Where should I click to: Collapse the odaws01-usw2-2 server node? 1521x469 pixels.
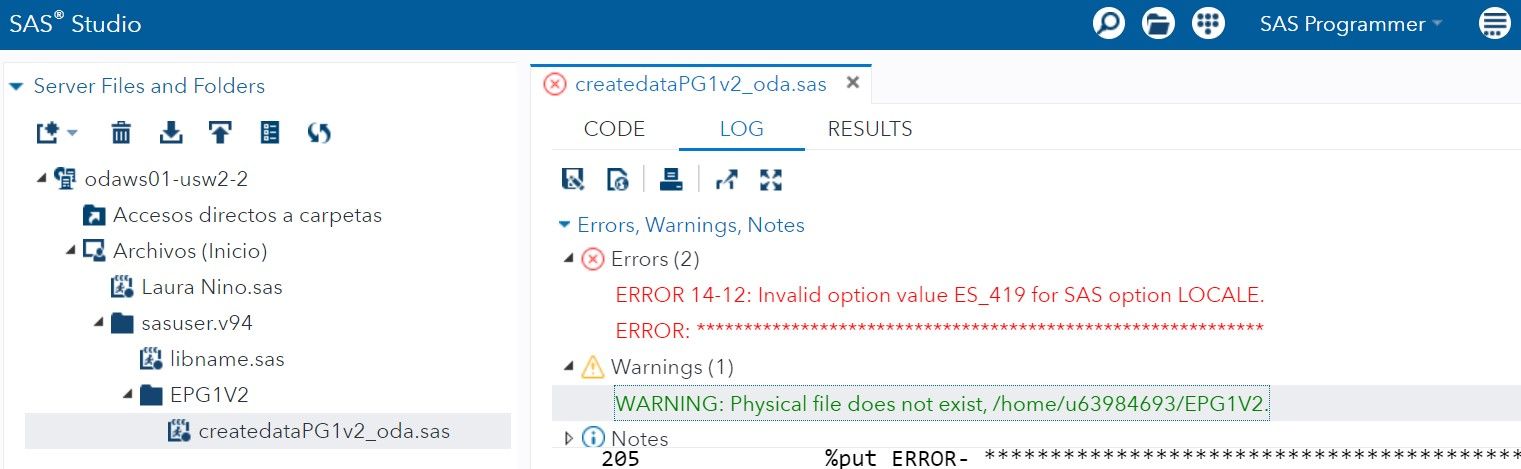pos(41,179)
